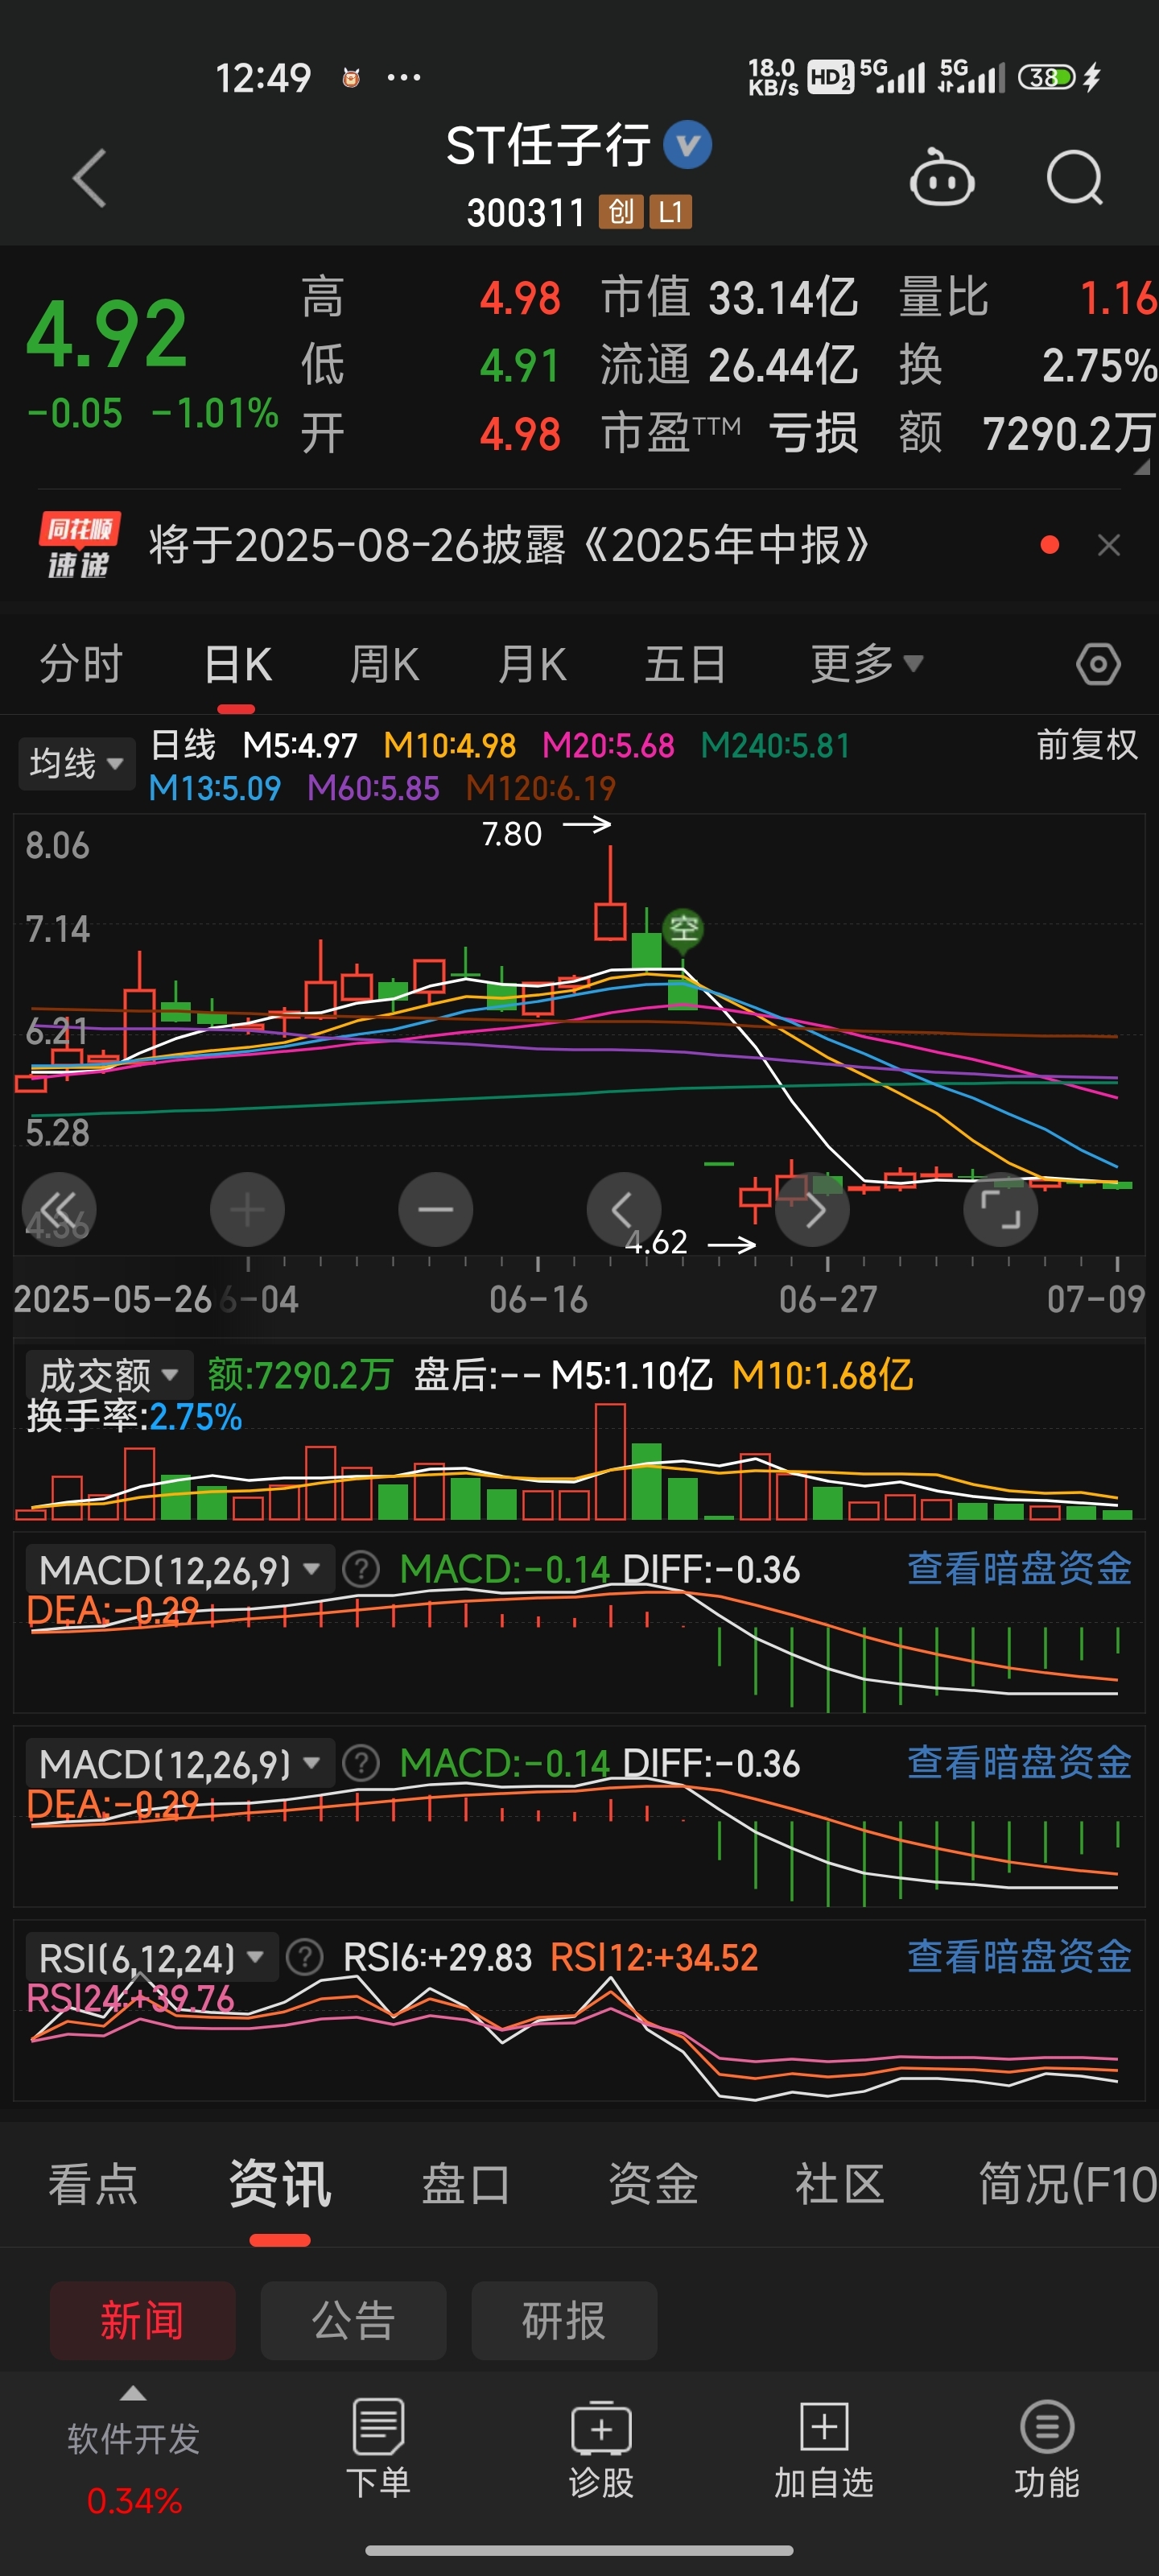Open the AI robot assistant icon

(x=941, y=177)
